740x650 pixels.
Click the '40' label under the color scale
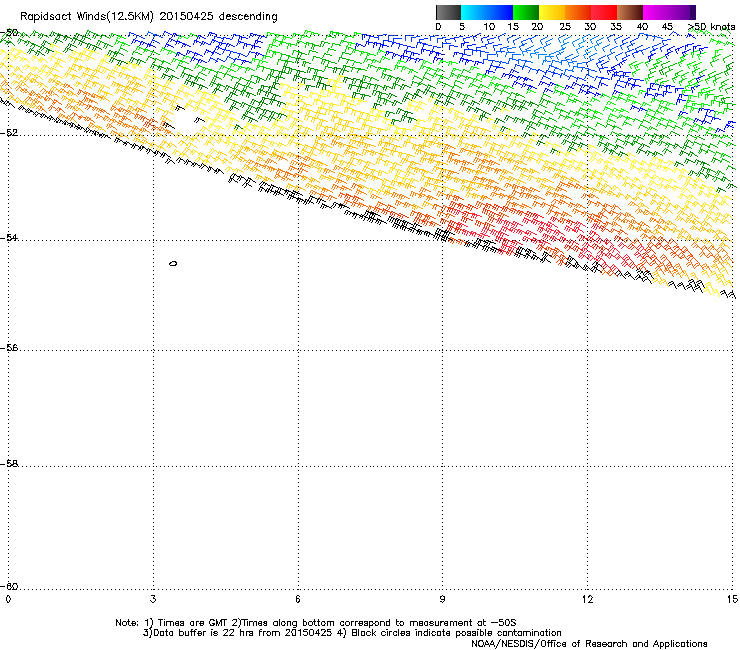[x=642, y=27]
